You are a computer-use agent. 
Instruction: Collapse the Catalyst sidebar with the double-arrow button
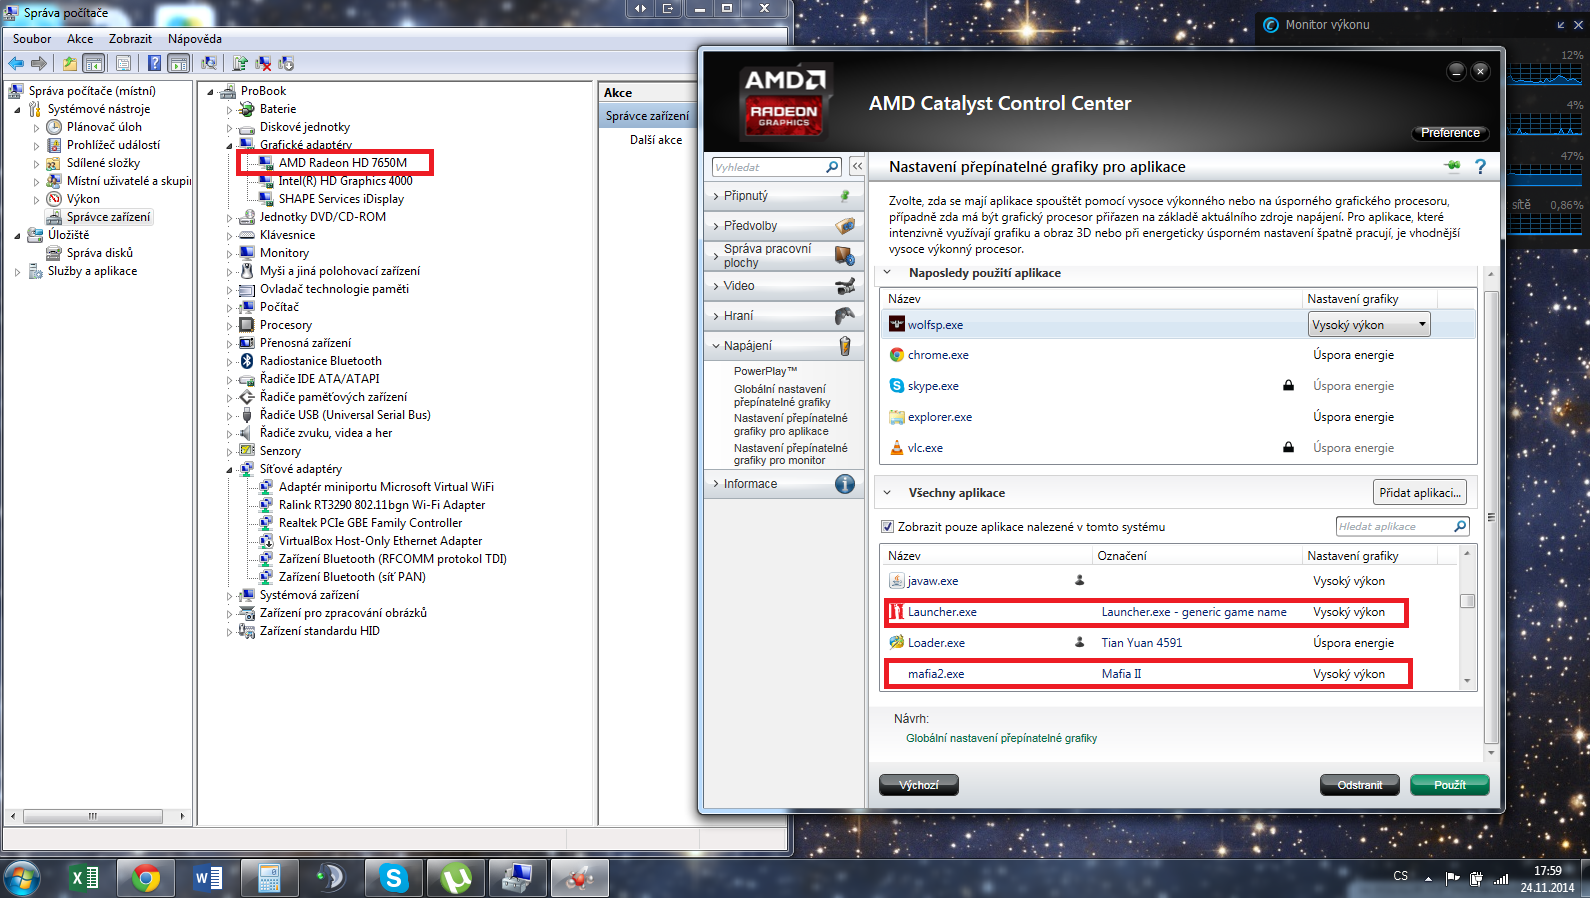857,167
